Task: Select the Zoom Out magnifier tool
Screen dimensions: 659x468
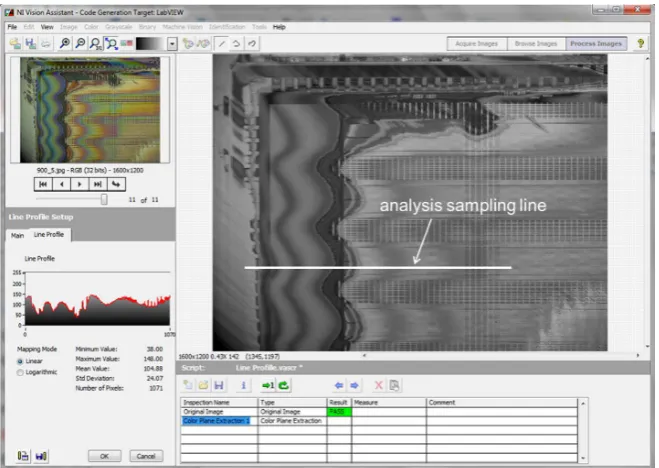Action: pyautogui.click(x=80, y=43)
